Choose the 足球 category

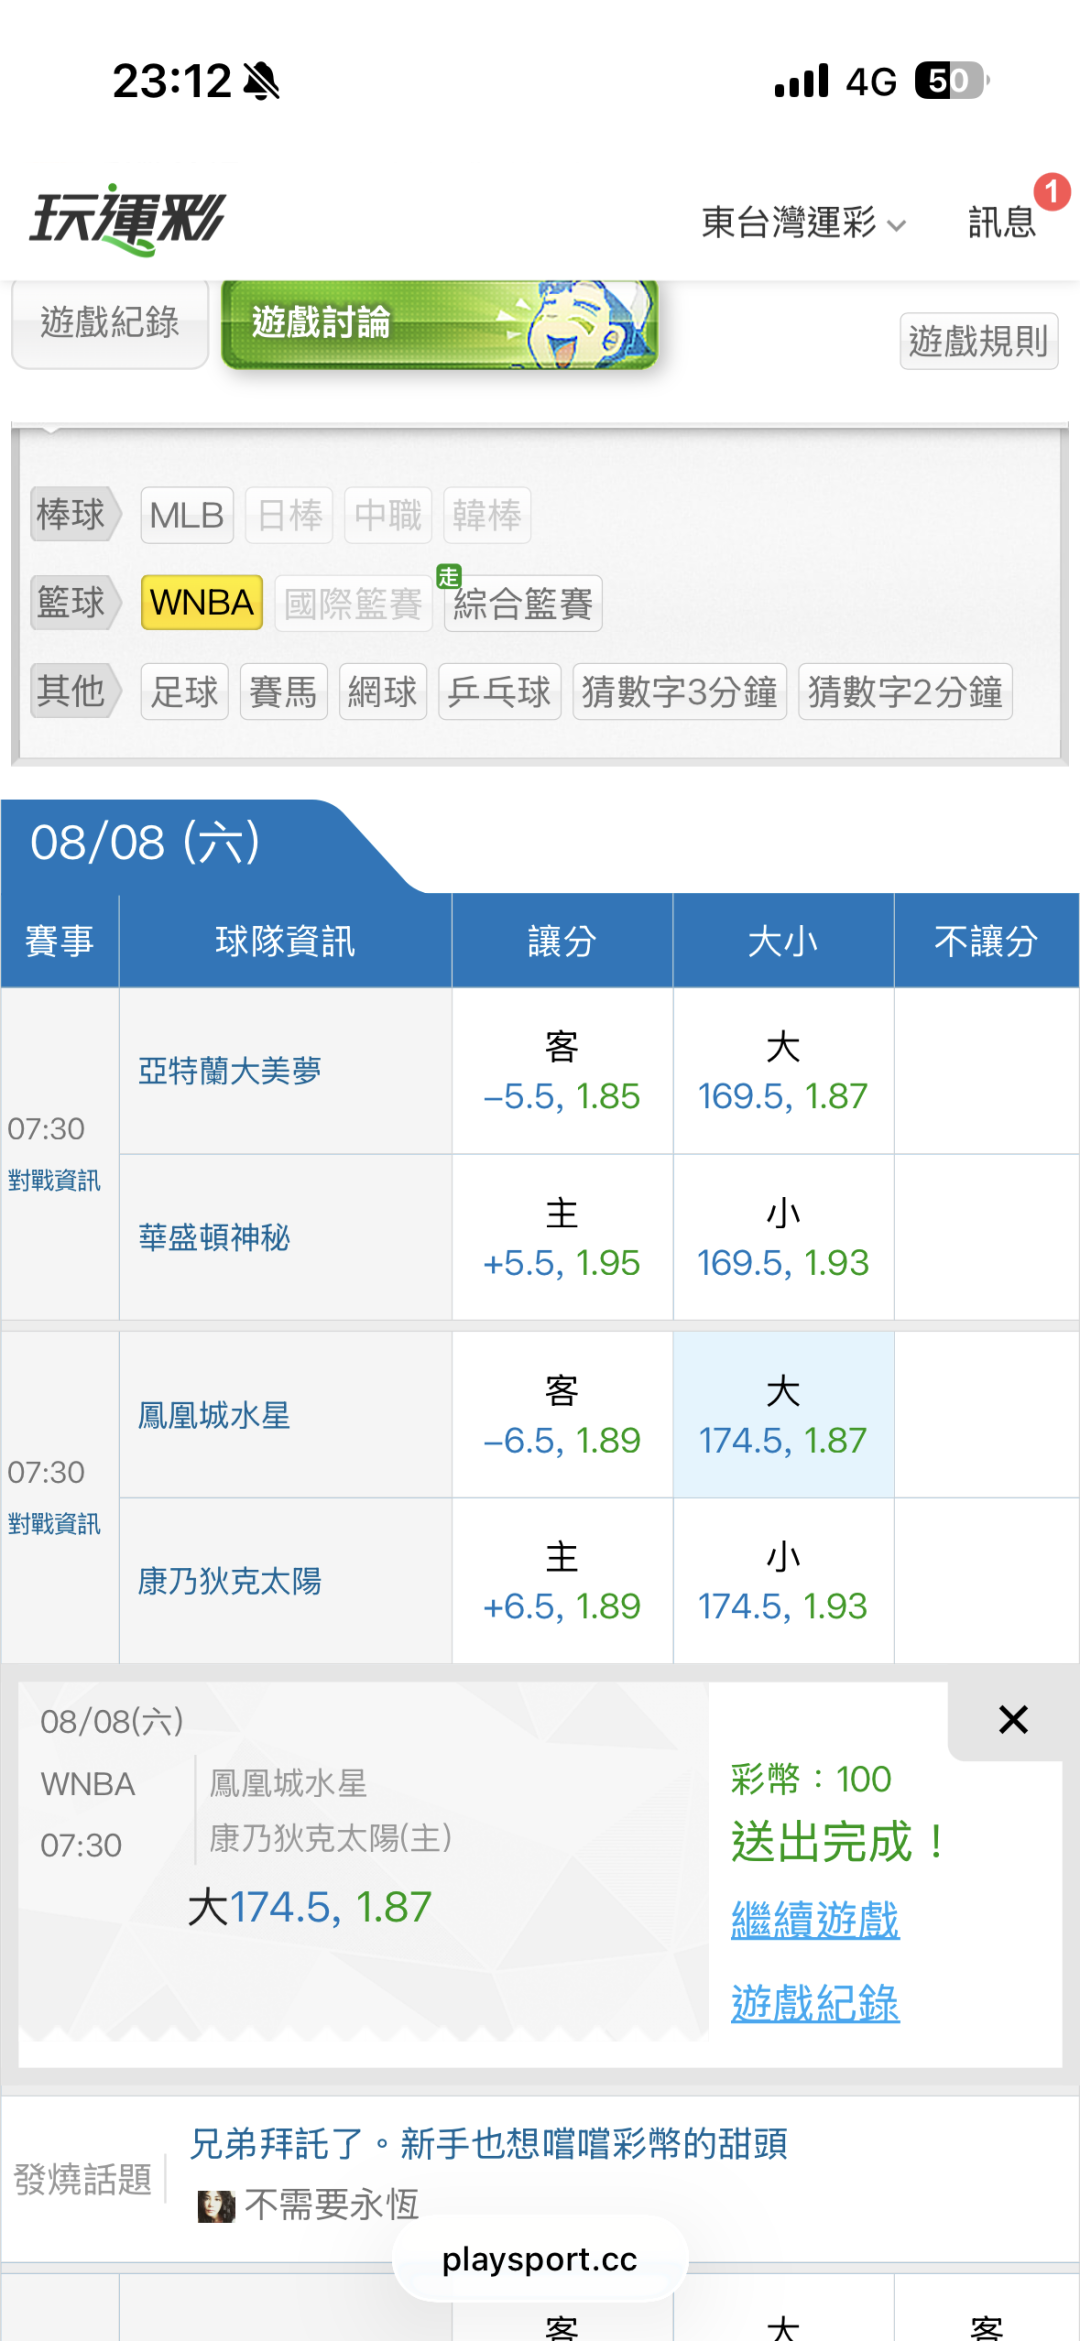pos(185,691)
